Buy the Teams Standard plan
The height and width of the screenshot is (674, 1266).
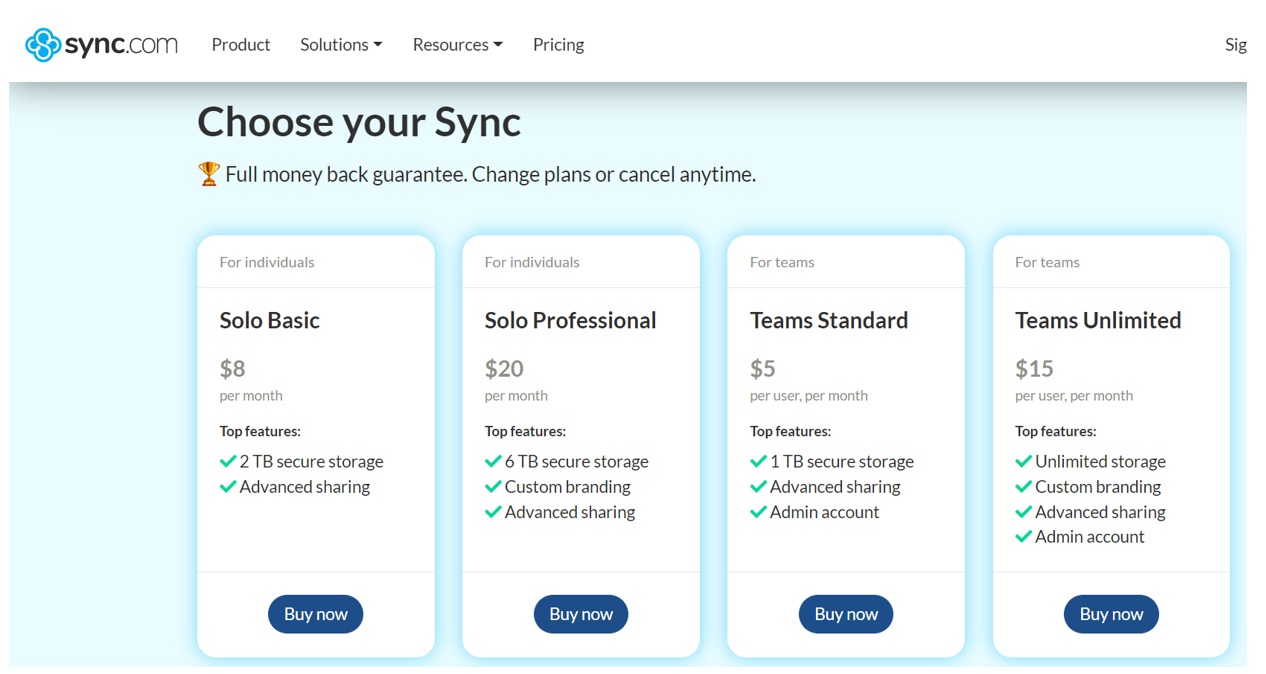846,614
